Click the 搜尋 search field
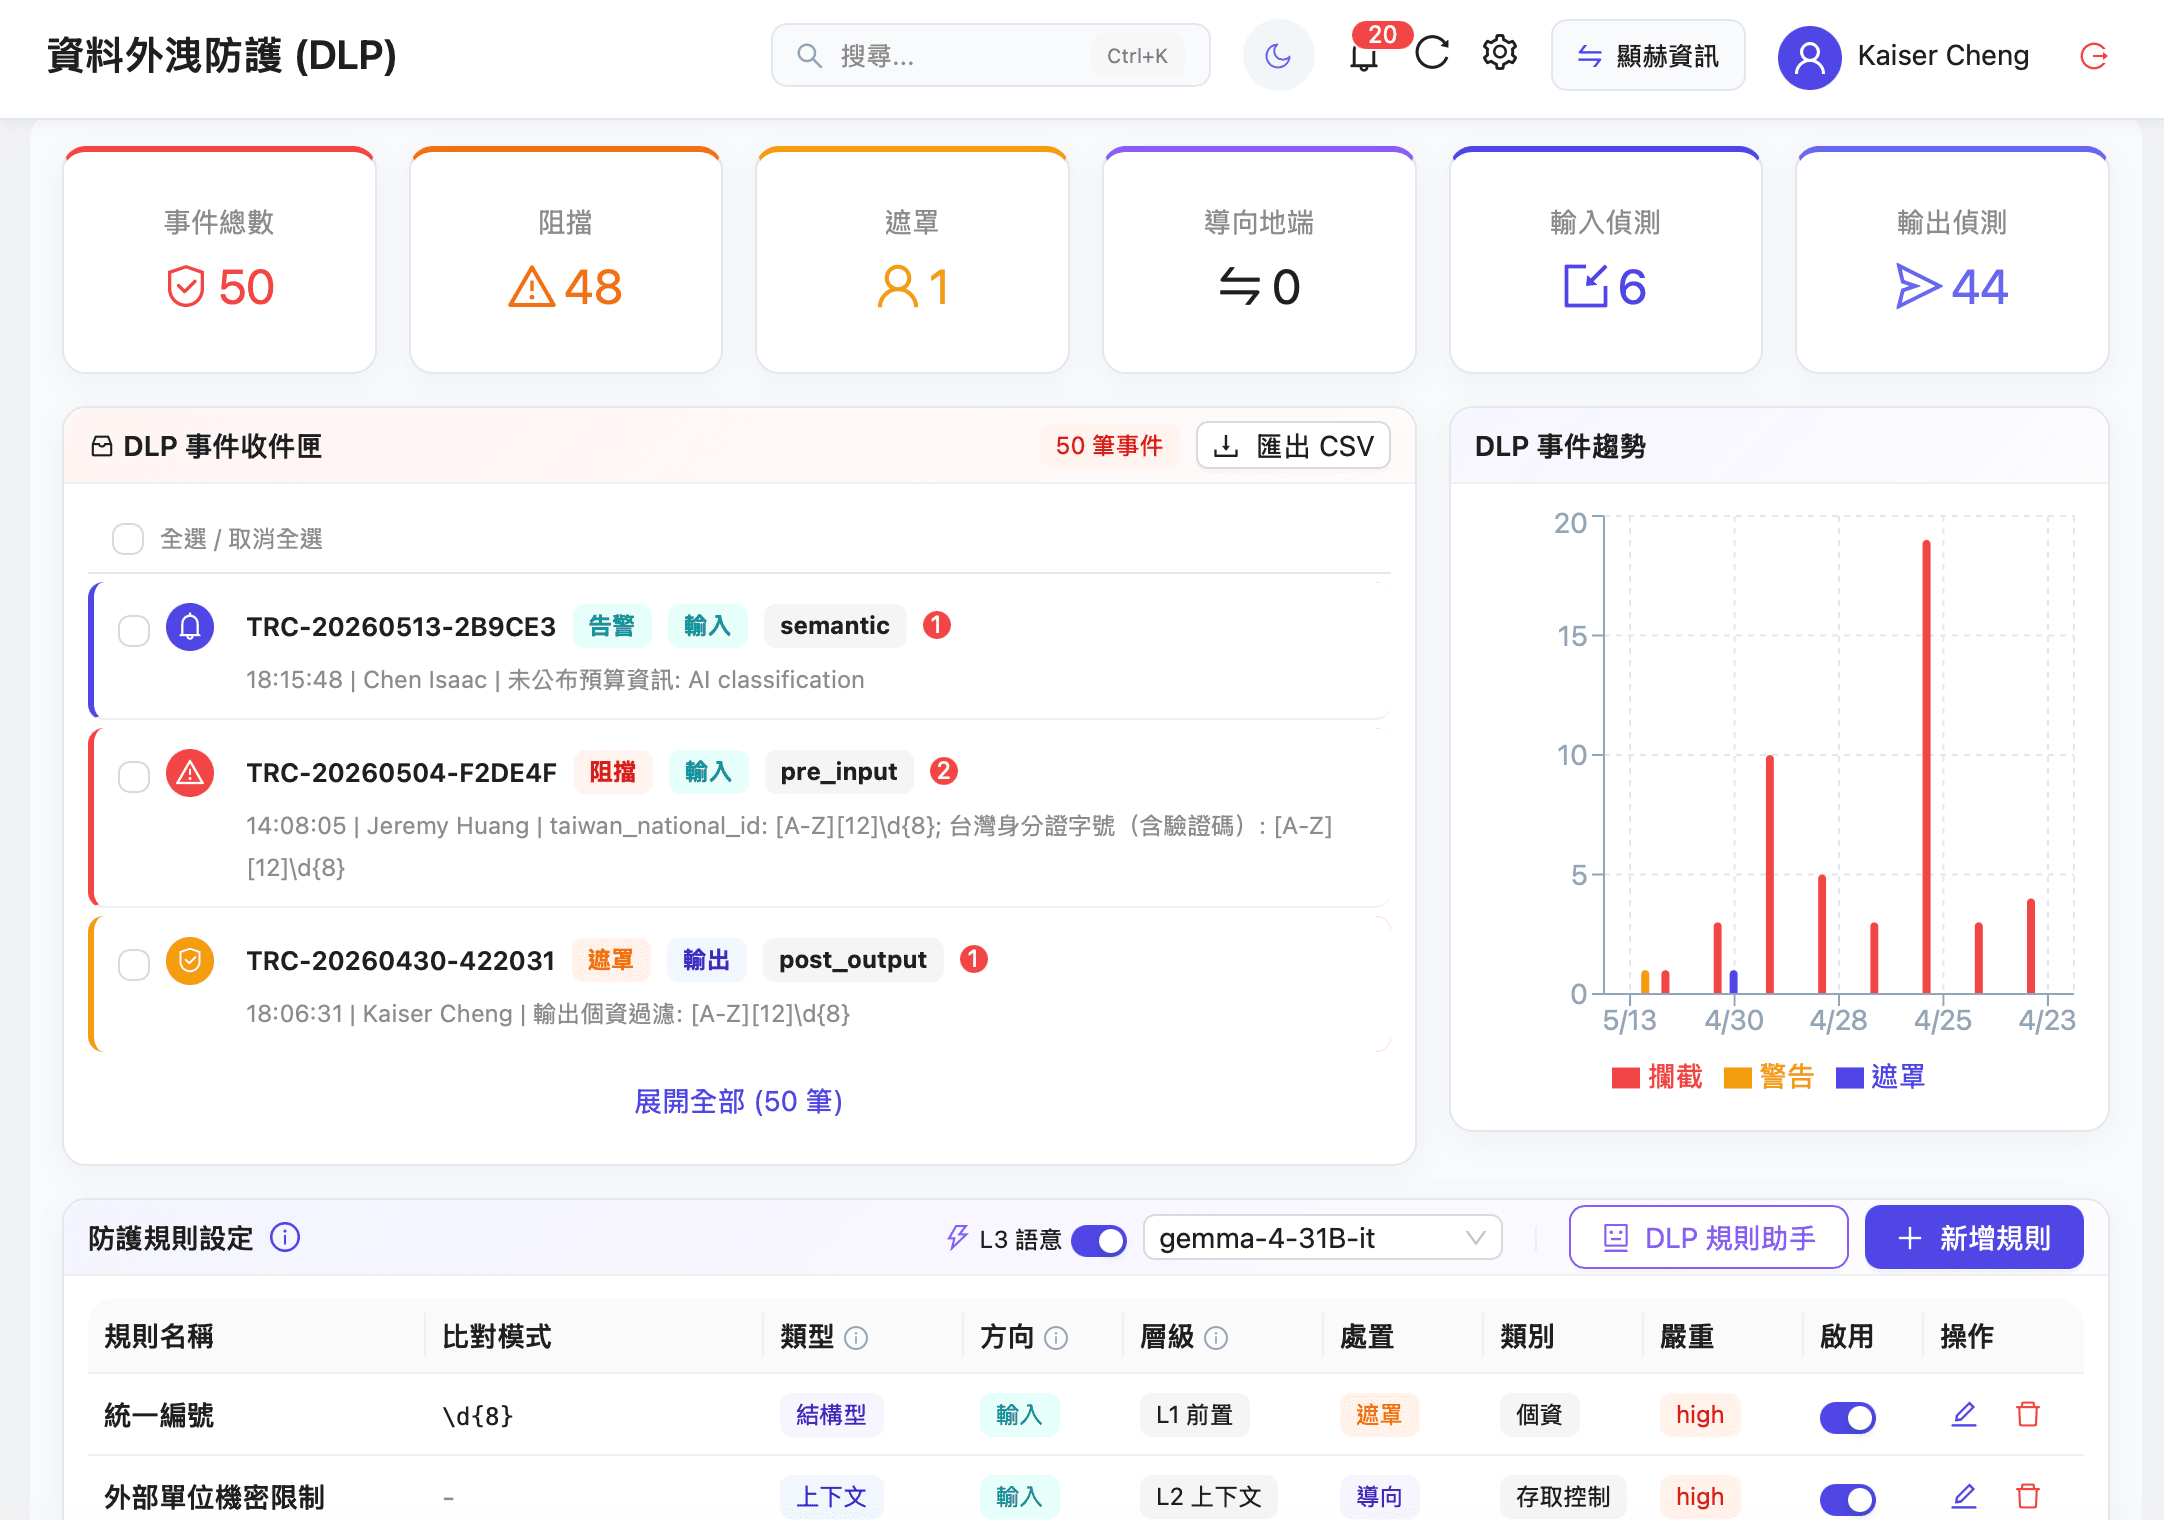Viewport: 2164px width, 1520px height. point(990,56)
